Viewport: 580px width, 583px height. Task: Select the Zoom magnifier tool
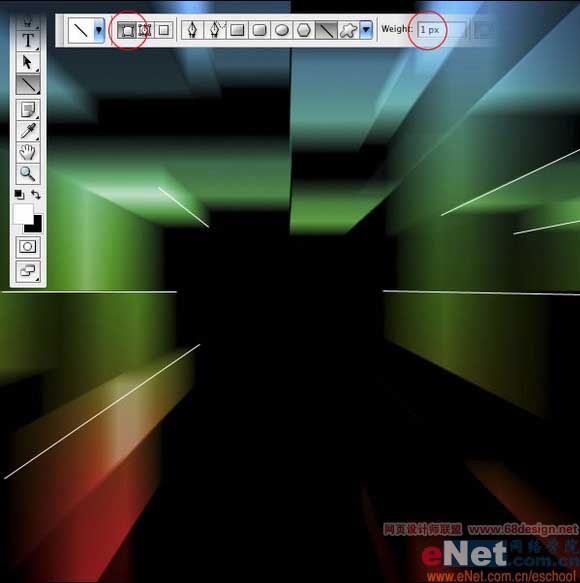point(28,174)
